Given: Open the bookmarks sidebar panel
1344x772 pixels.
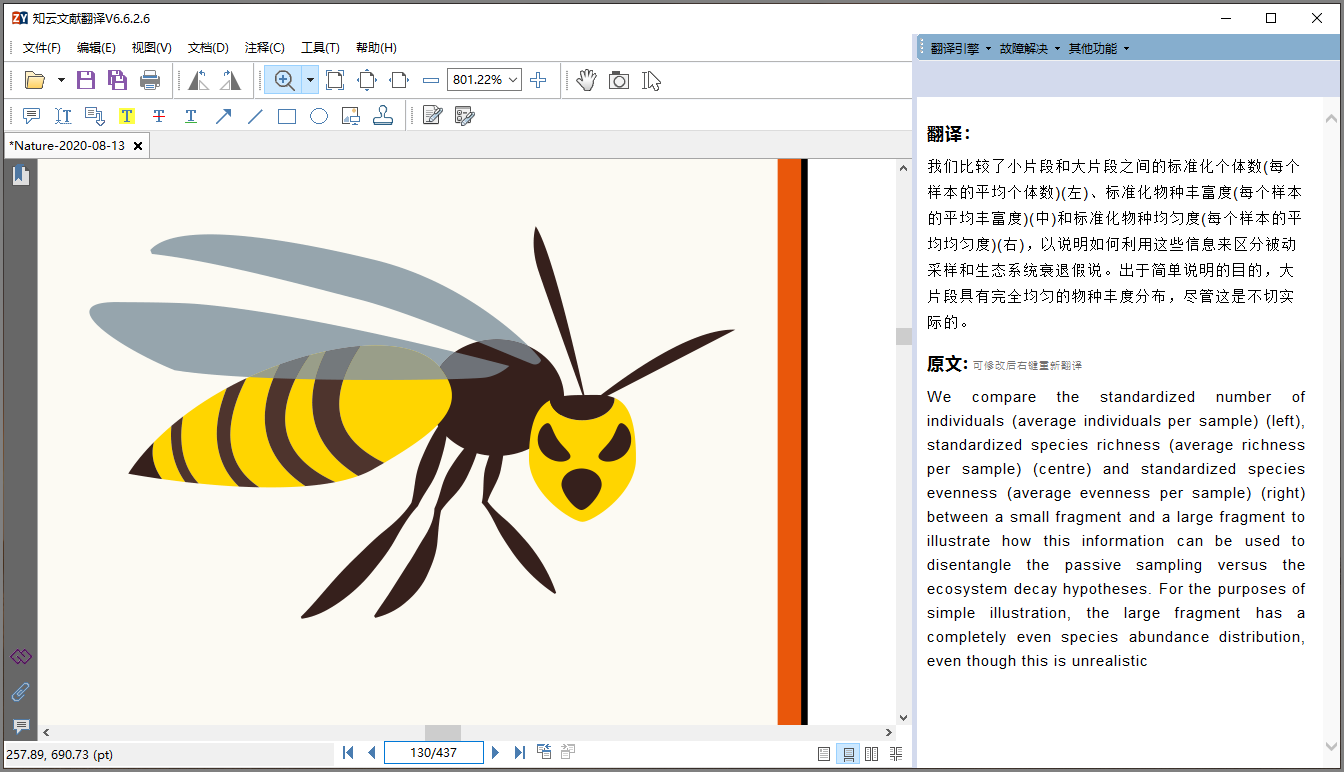Looking at the screenshot, I should point(21,176).
